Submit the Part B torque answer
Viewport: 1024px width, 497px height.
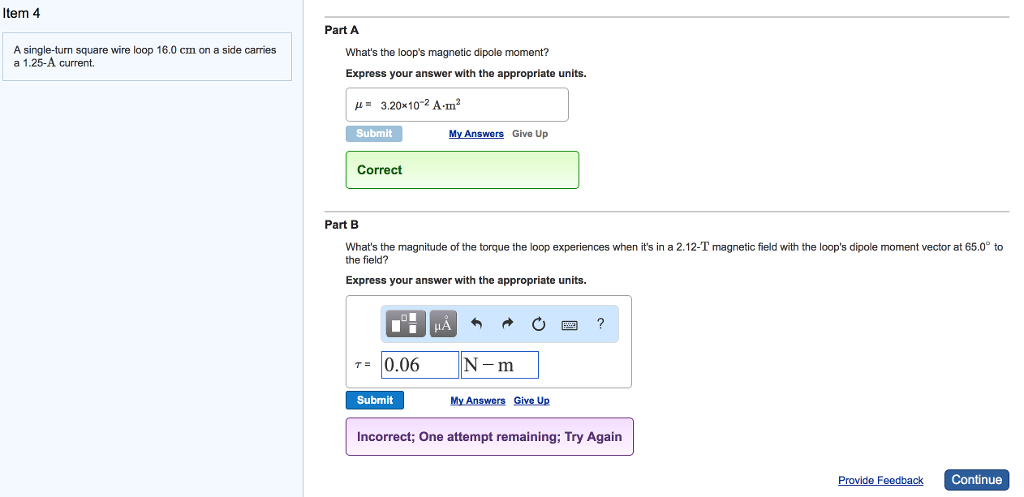375,400
